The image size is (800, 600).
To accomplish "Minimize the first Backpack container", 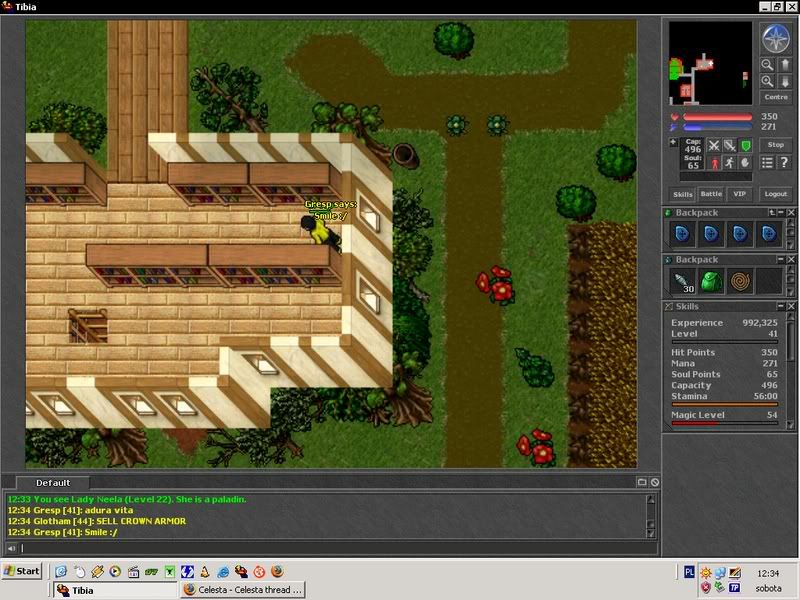I will [x=781, y=213].
